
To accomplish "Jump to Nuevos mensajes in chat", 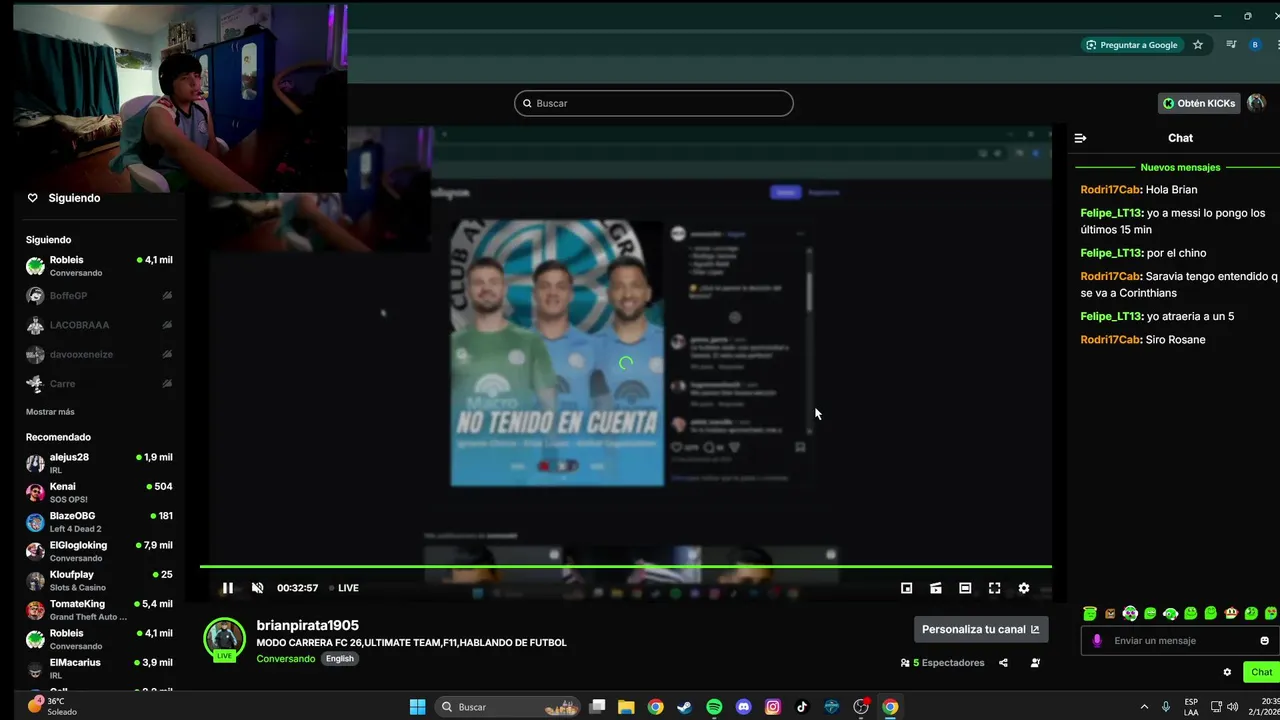I will click(1180, 168).
